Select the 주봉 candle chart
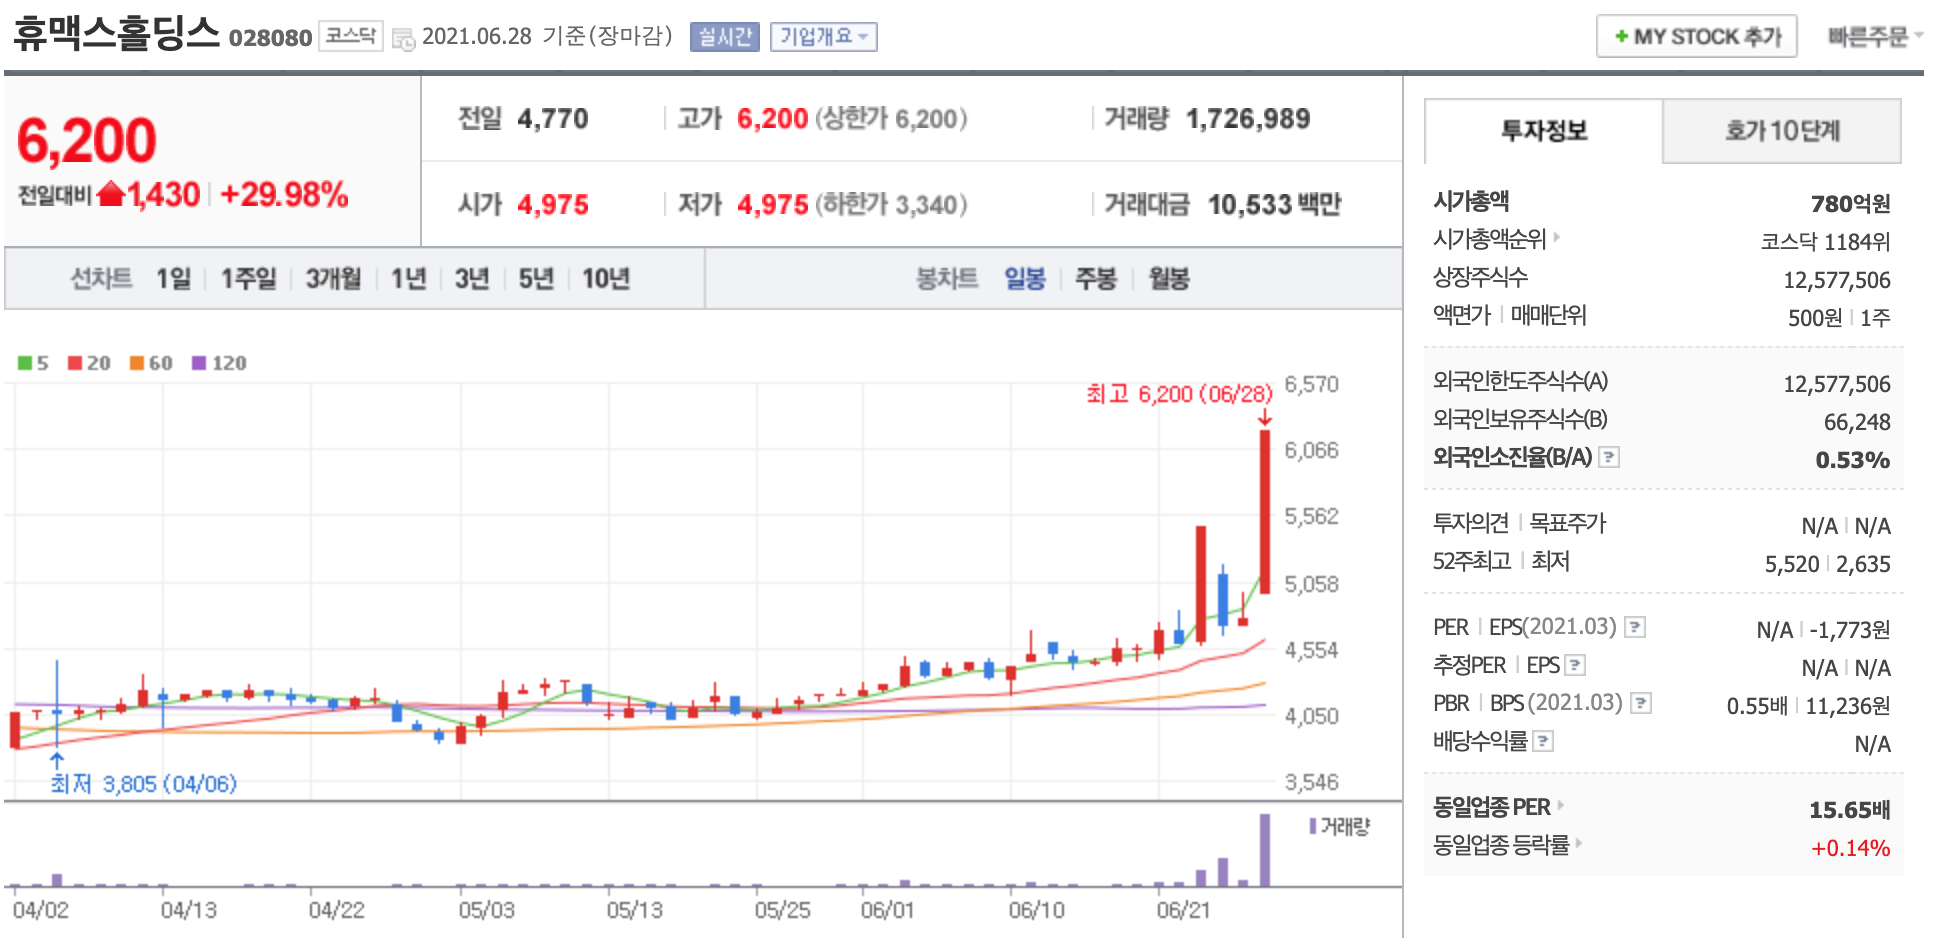The image size is (1938, 938). [x=1096, y=278]
